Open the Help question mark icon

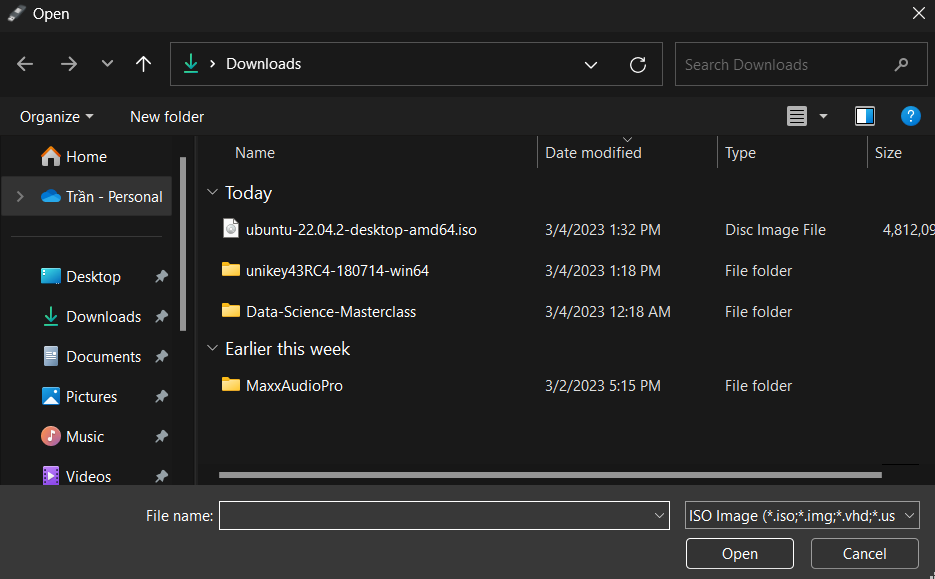pyautogui.click(x=910, y=116)
